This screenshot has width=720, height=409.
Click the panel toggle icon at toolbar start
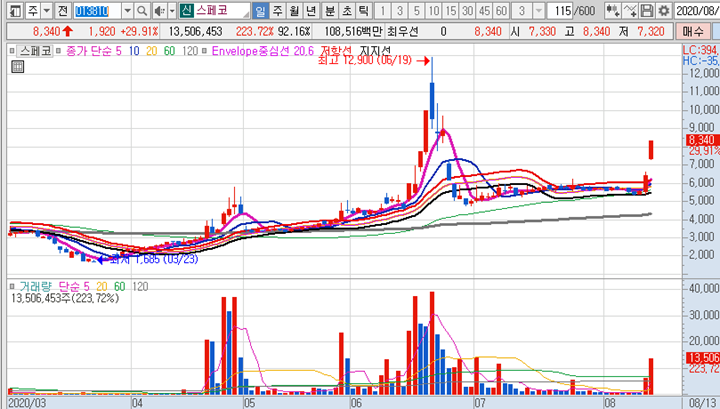pyautogui.click(x=16, y=11)
